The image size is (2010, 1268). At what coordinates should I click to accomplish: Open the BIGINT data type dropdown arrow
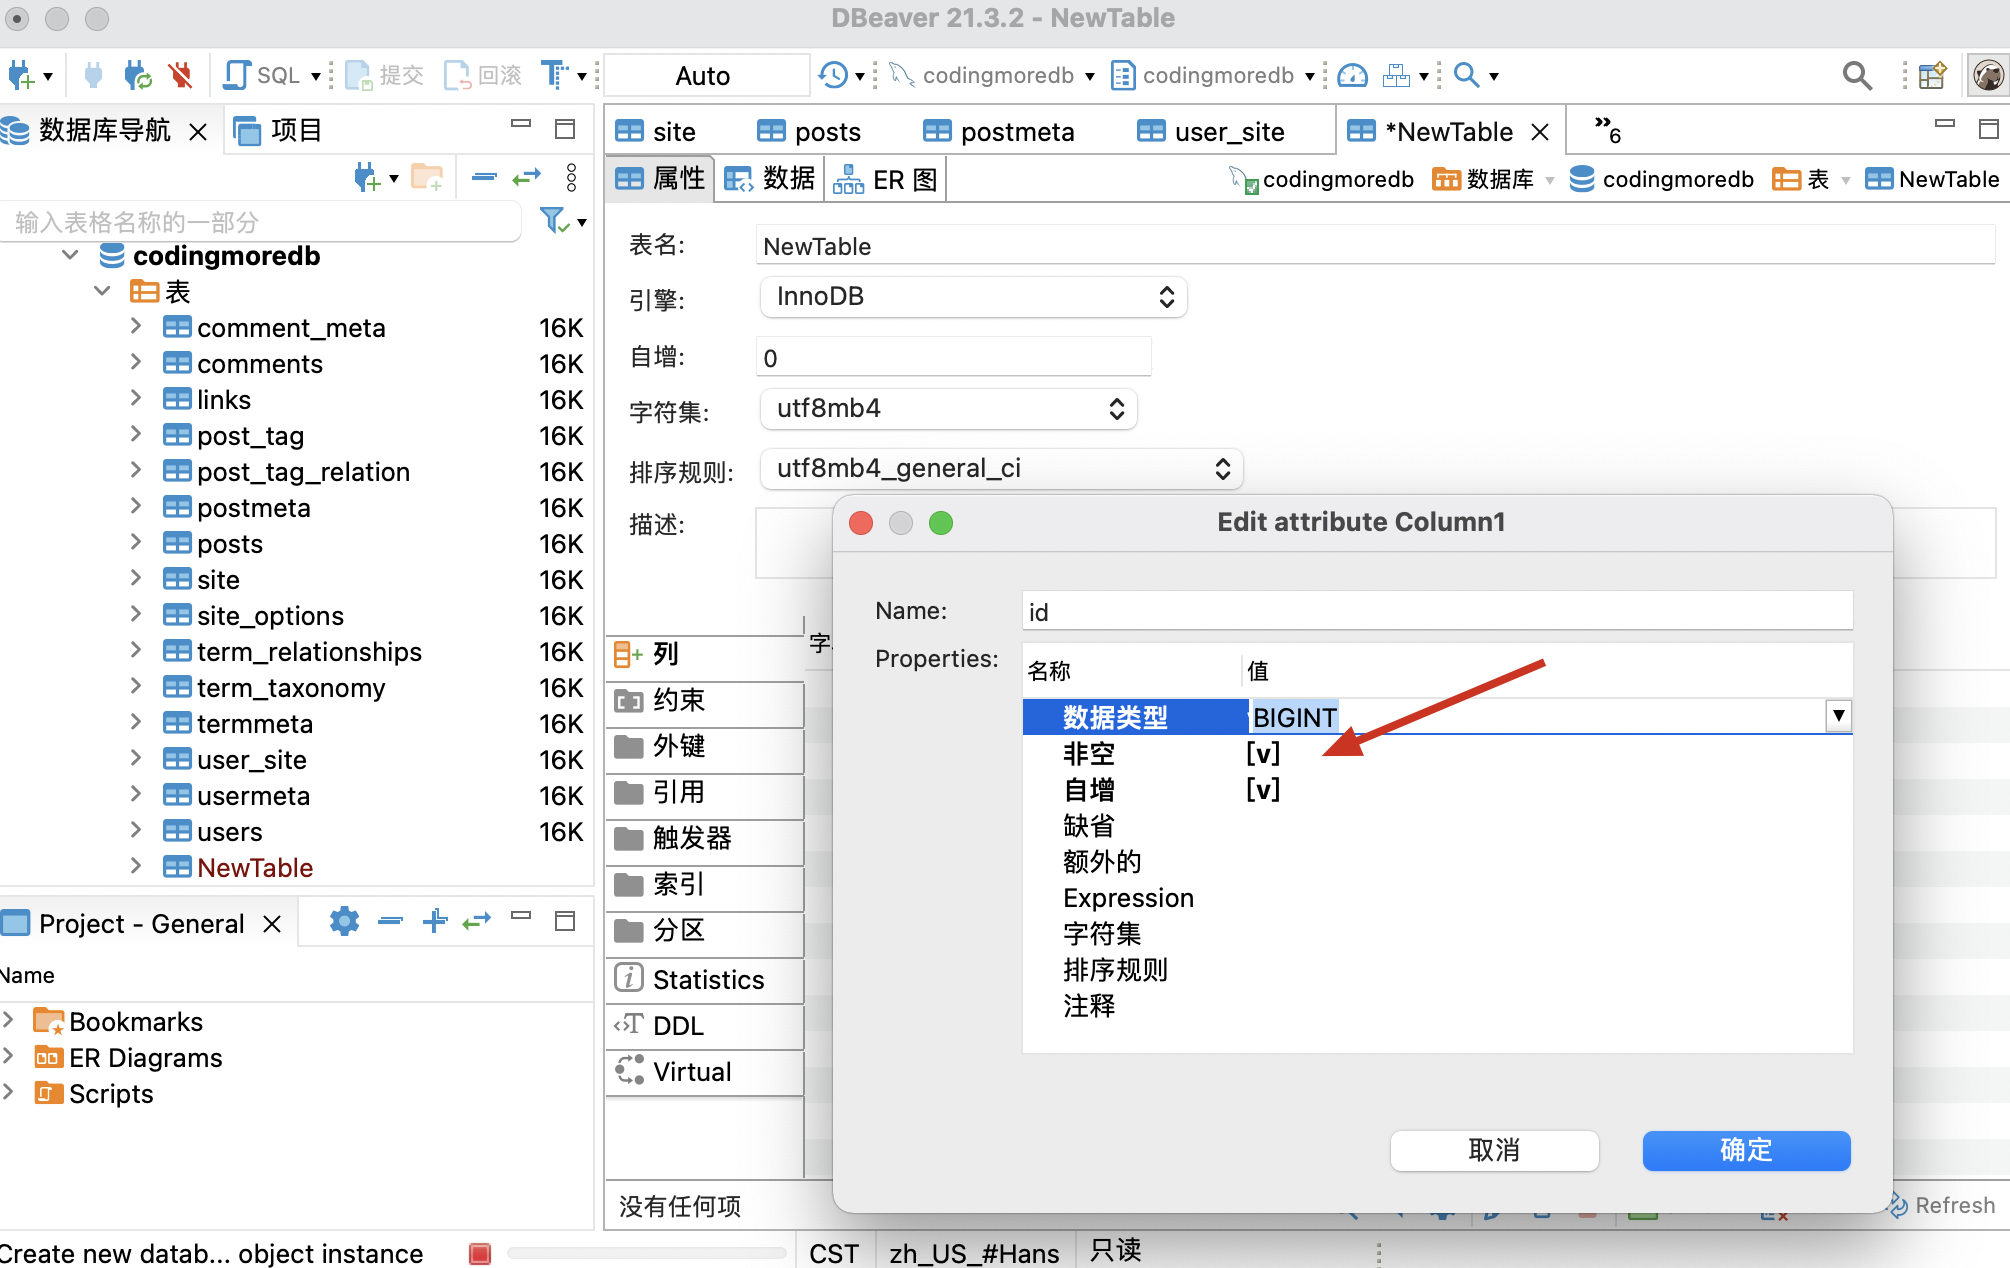coord(1838,716)
